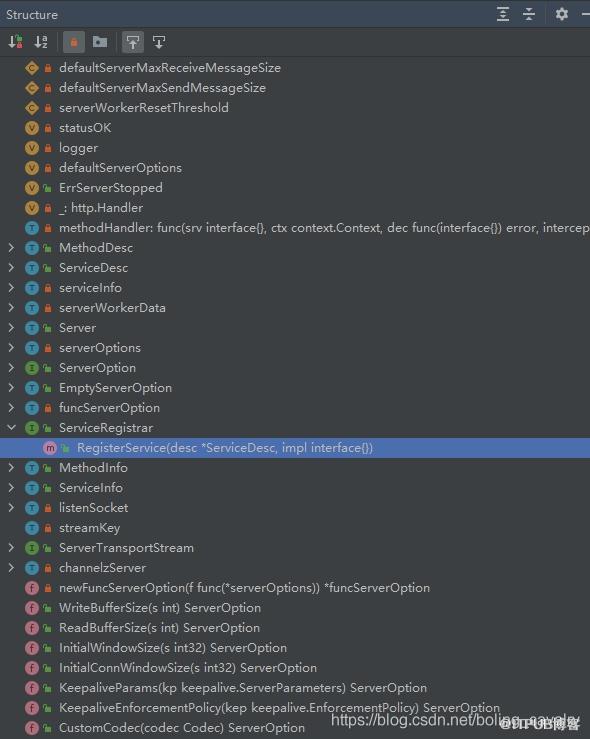Click the Sort Alphabetically icon

coord(41,42)
